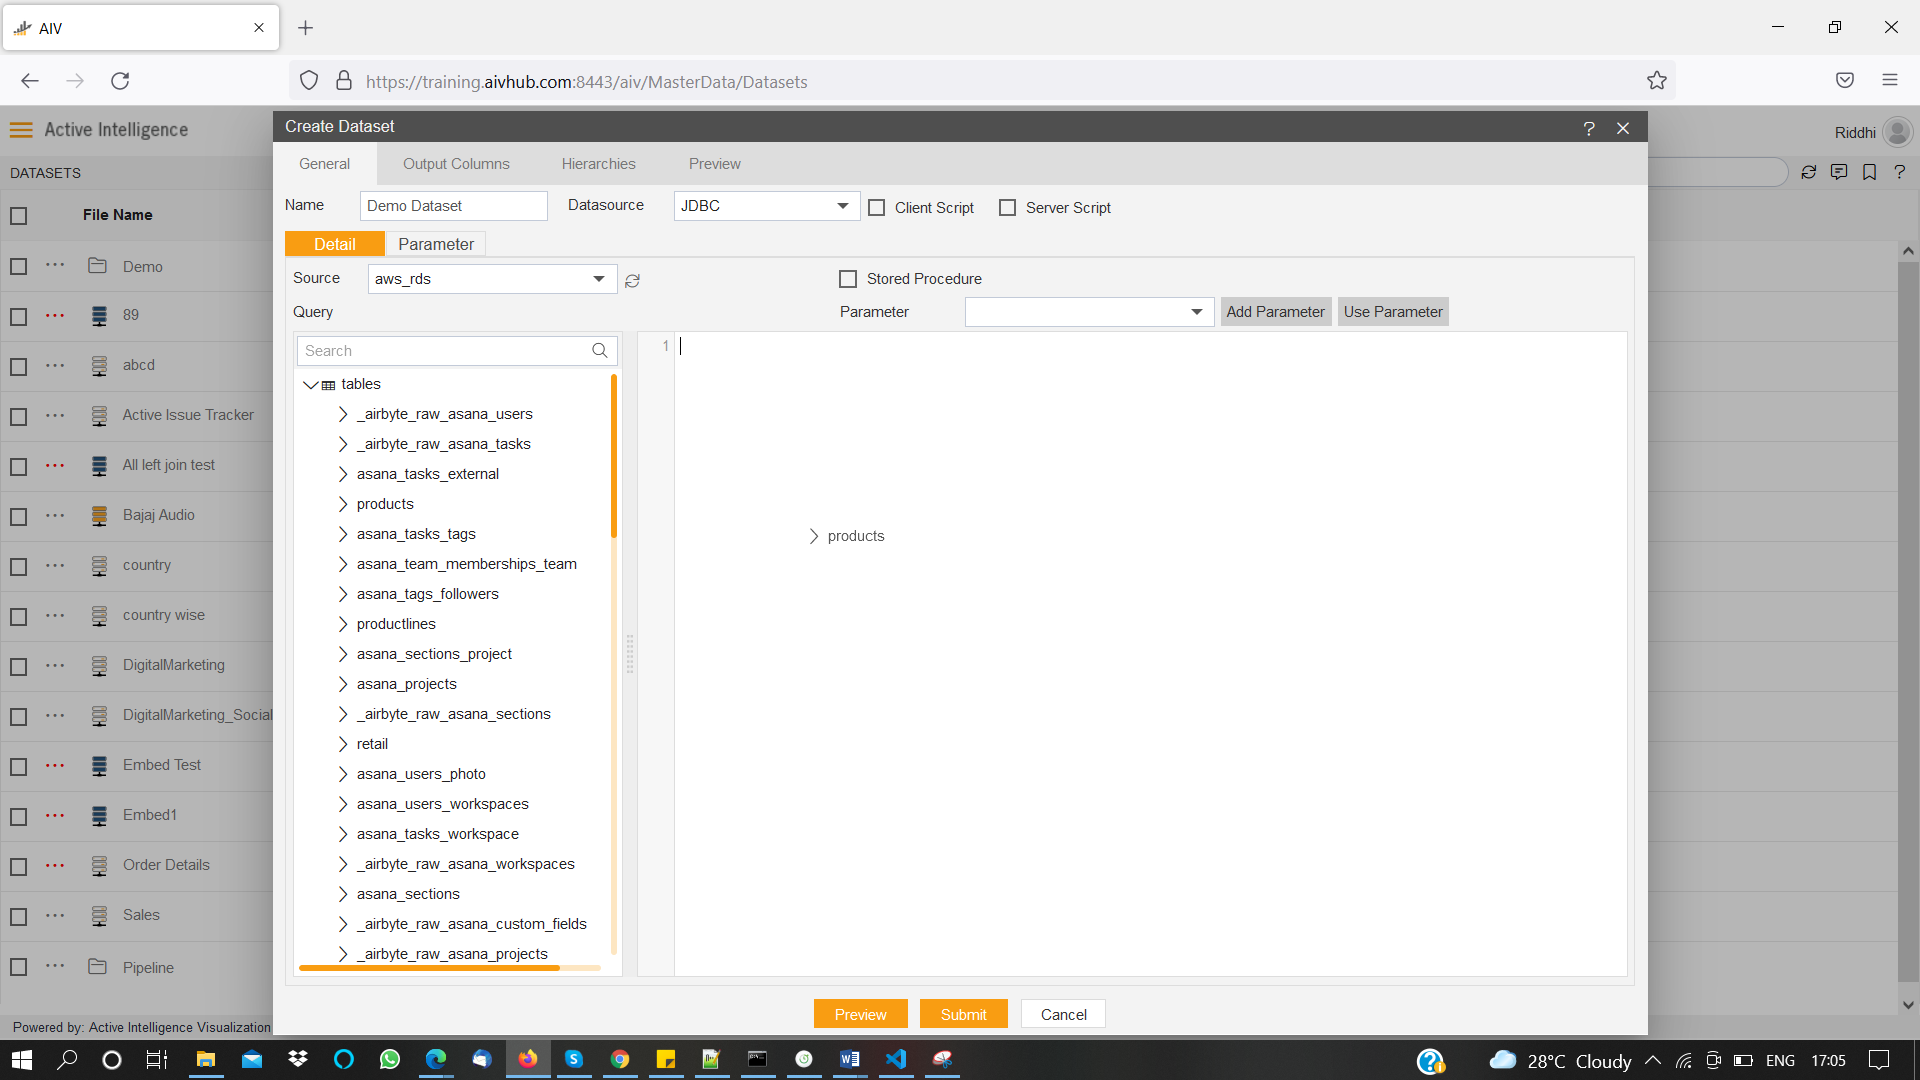The height and width of the screenshot is (1080, 1920).
Task: Open the options dots for Demo row
Action: click(55, 265)
